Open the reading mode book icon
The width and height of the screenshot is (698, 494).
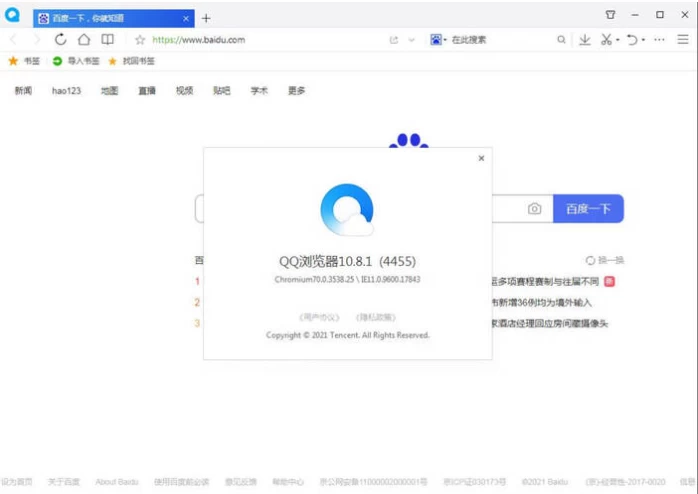[107, 40]
